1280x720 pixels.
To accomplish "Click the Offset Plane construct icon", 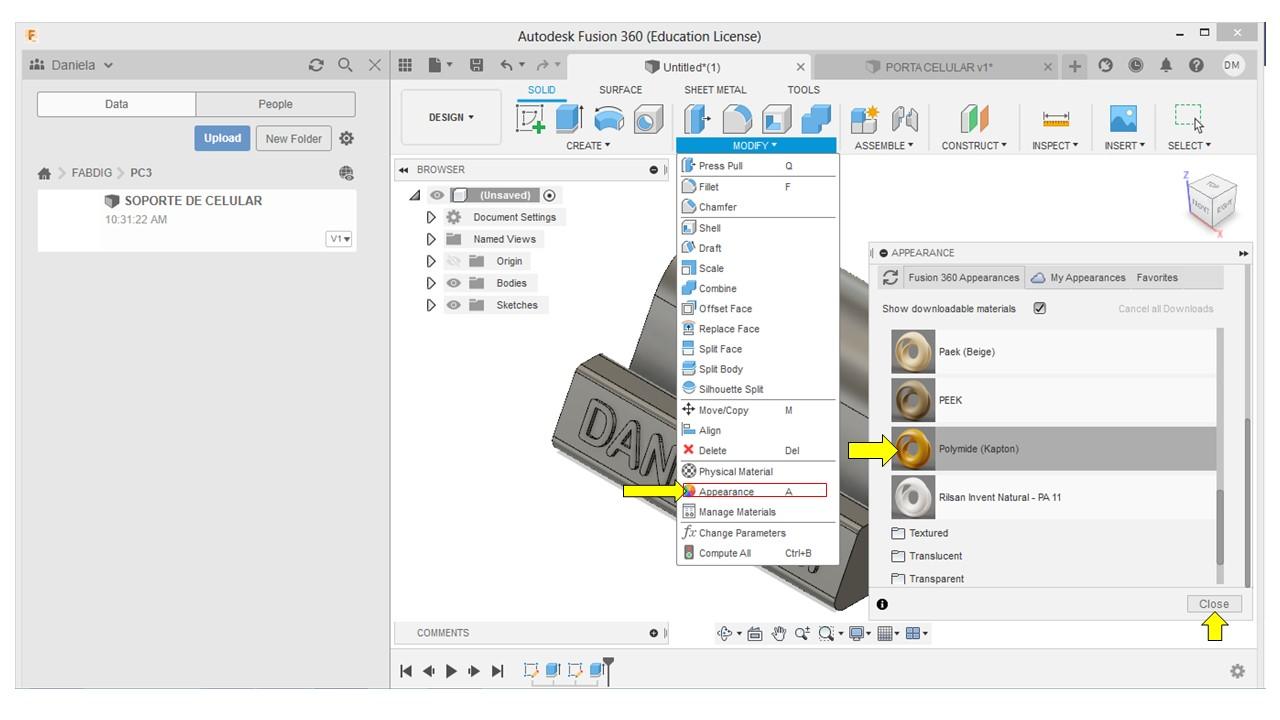I will click(x=974, y=119).
